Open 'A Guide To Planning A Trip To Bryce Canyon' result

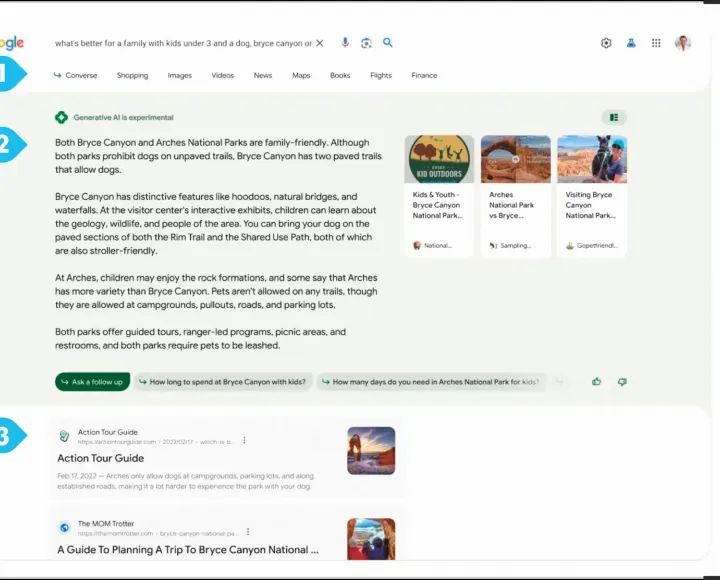188,550
